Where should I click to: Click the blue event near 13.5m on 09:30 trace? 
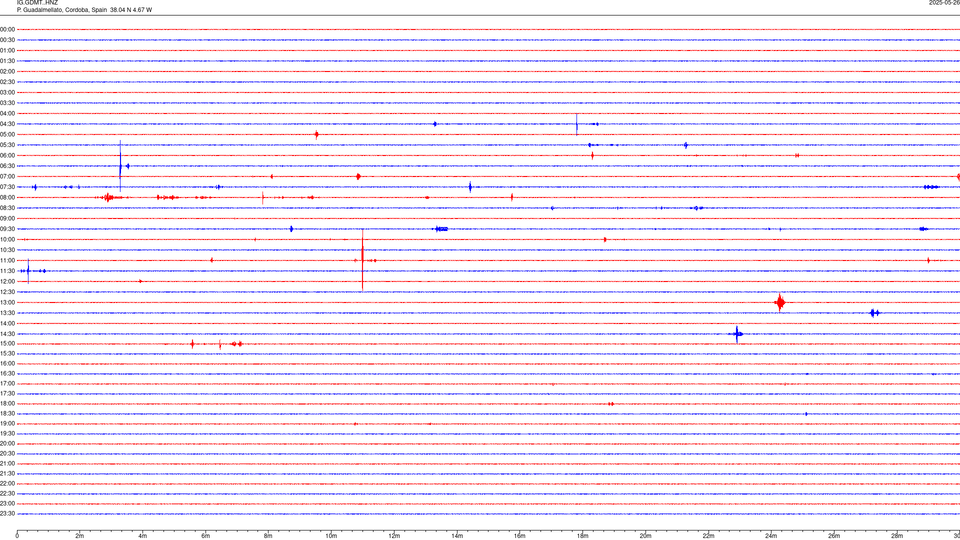(441, 229)
